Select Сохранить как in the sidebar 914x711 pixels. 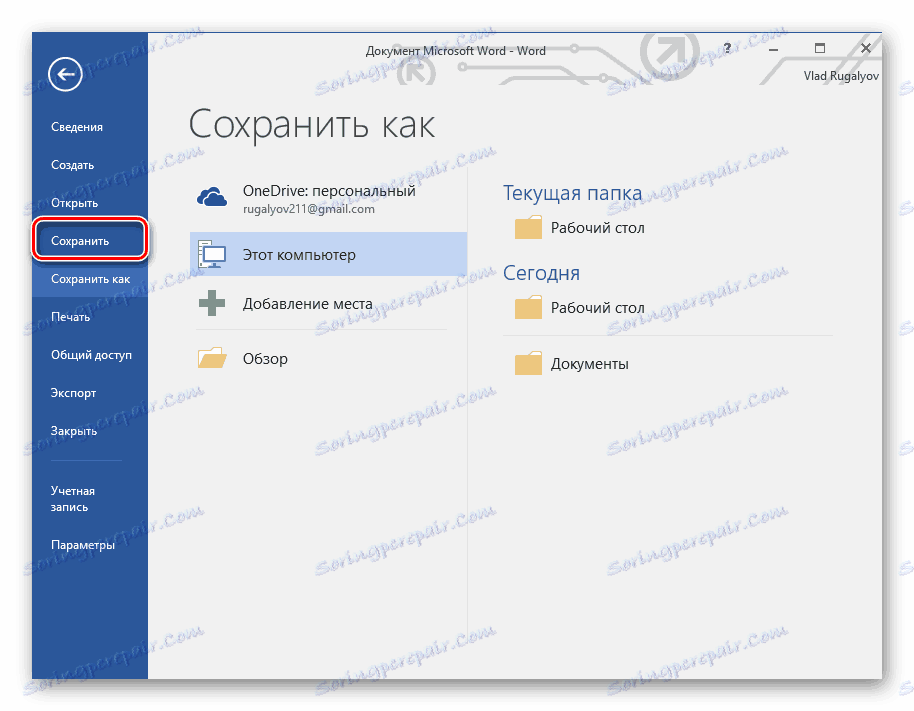(90, 279)
